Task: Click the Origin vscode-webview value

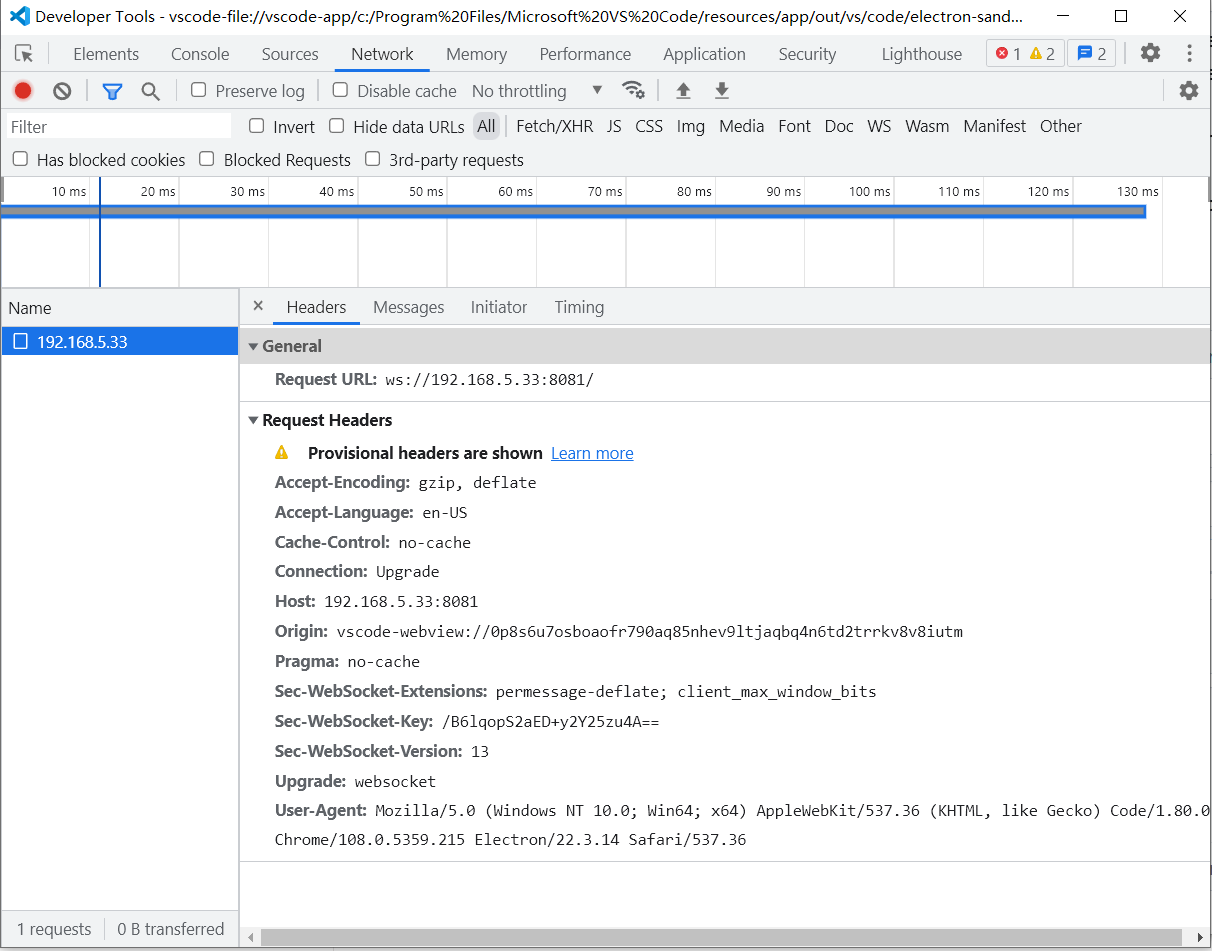Action: pos(649,632)
